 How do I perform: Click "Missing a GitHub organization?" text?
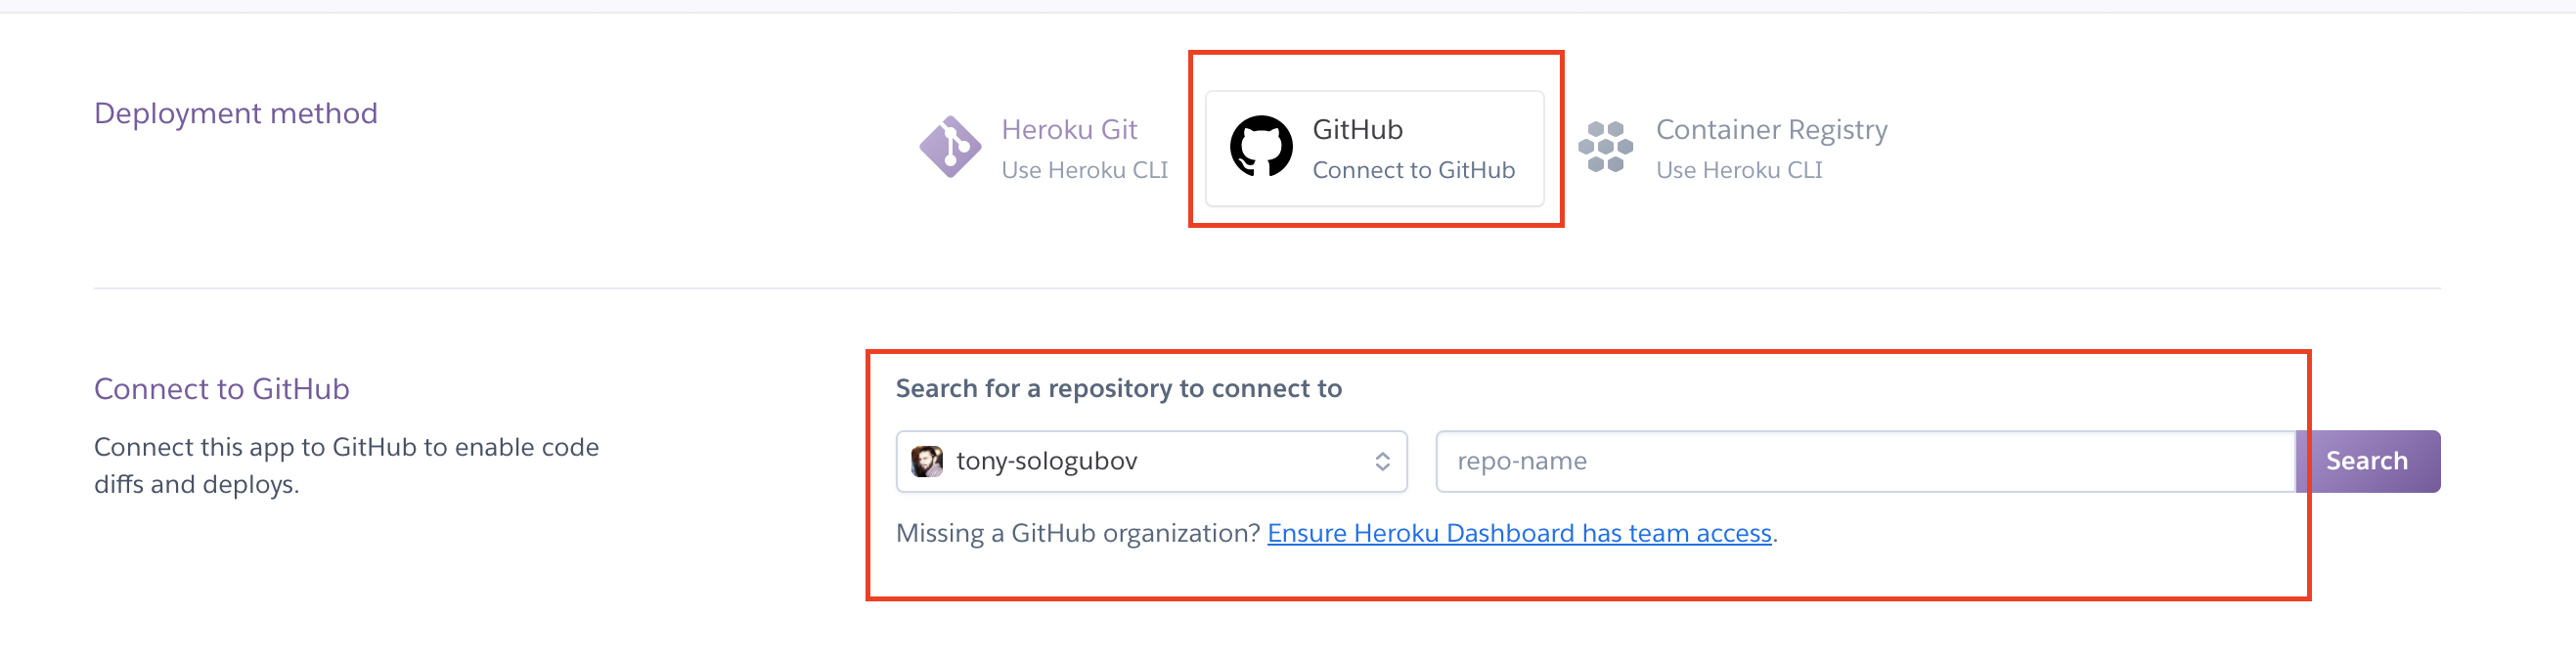(1077, 533)
